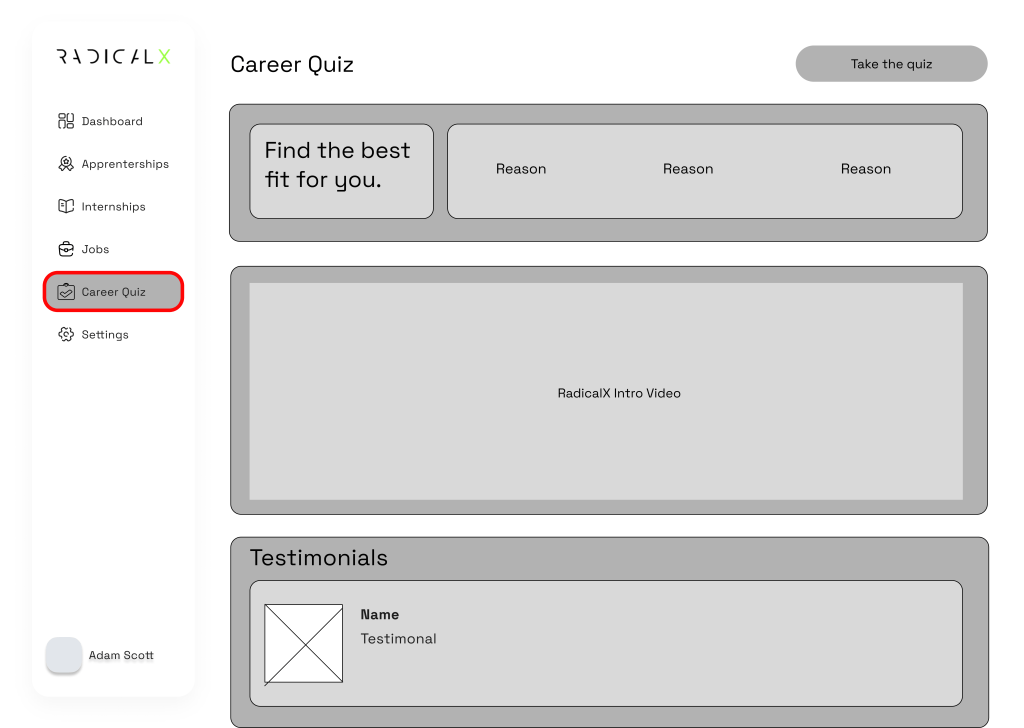
Task: Open the Dashboard menu item
Action: tap(112, 122)
